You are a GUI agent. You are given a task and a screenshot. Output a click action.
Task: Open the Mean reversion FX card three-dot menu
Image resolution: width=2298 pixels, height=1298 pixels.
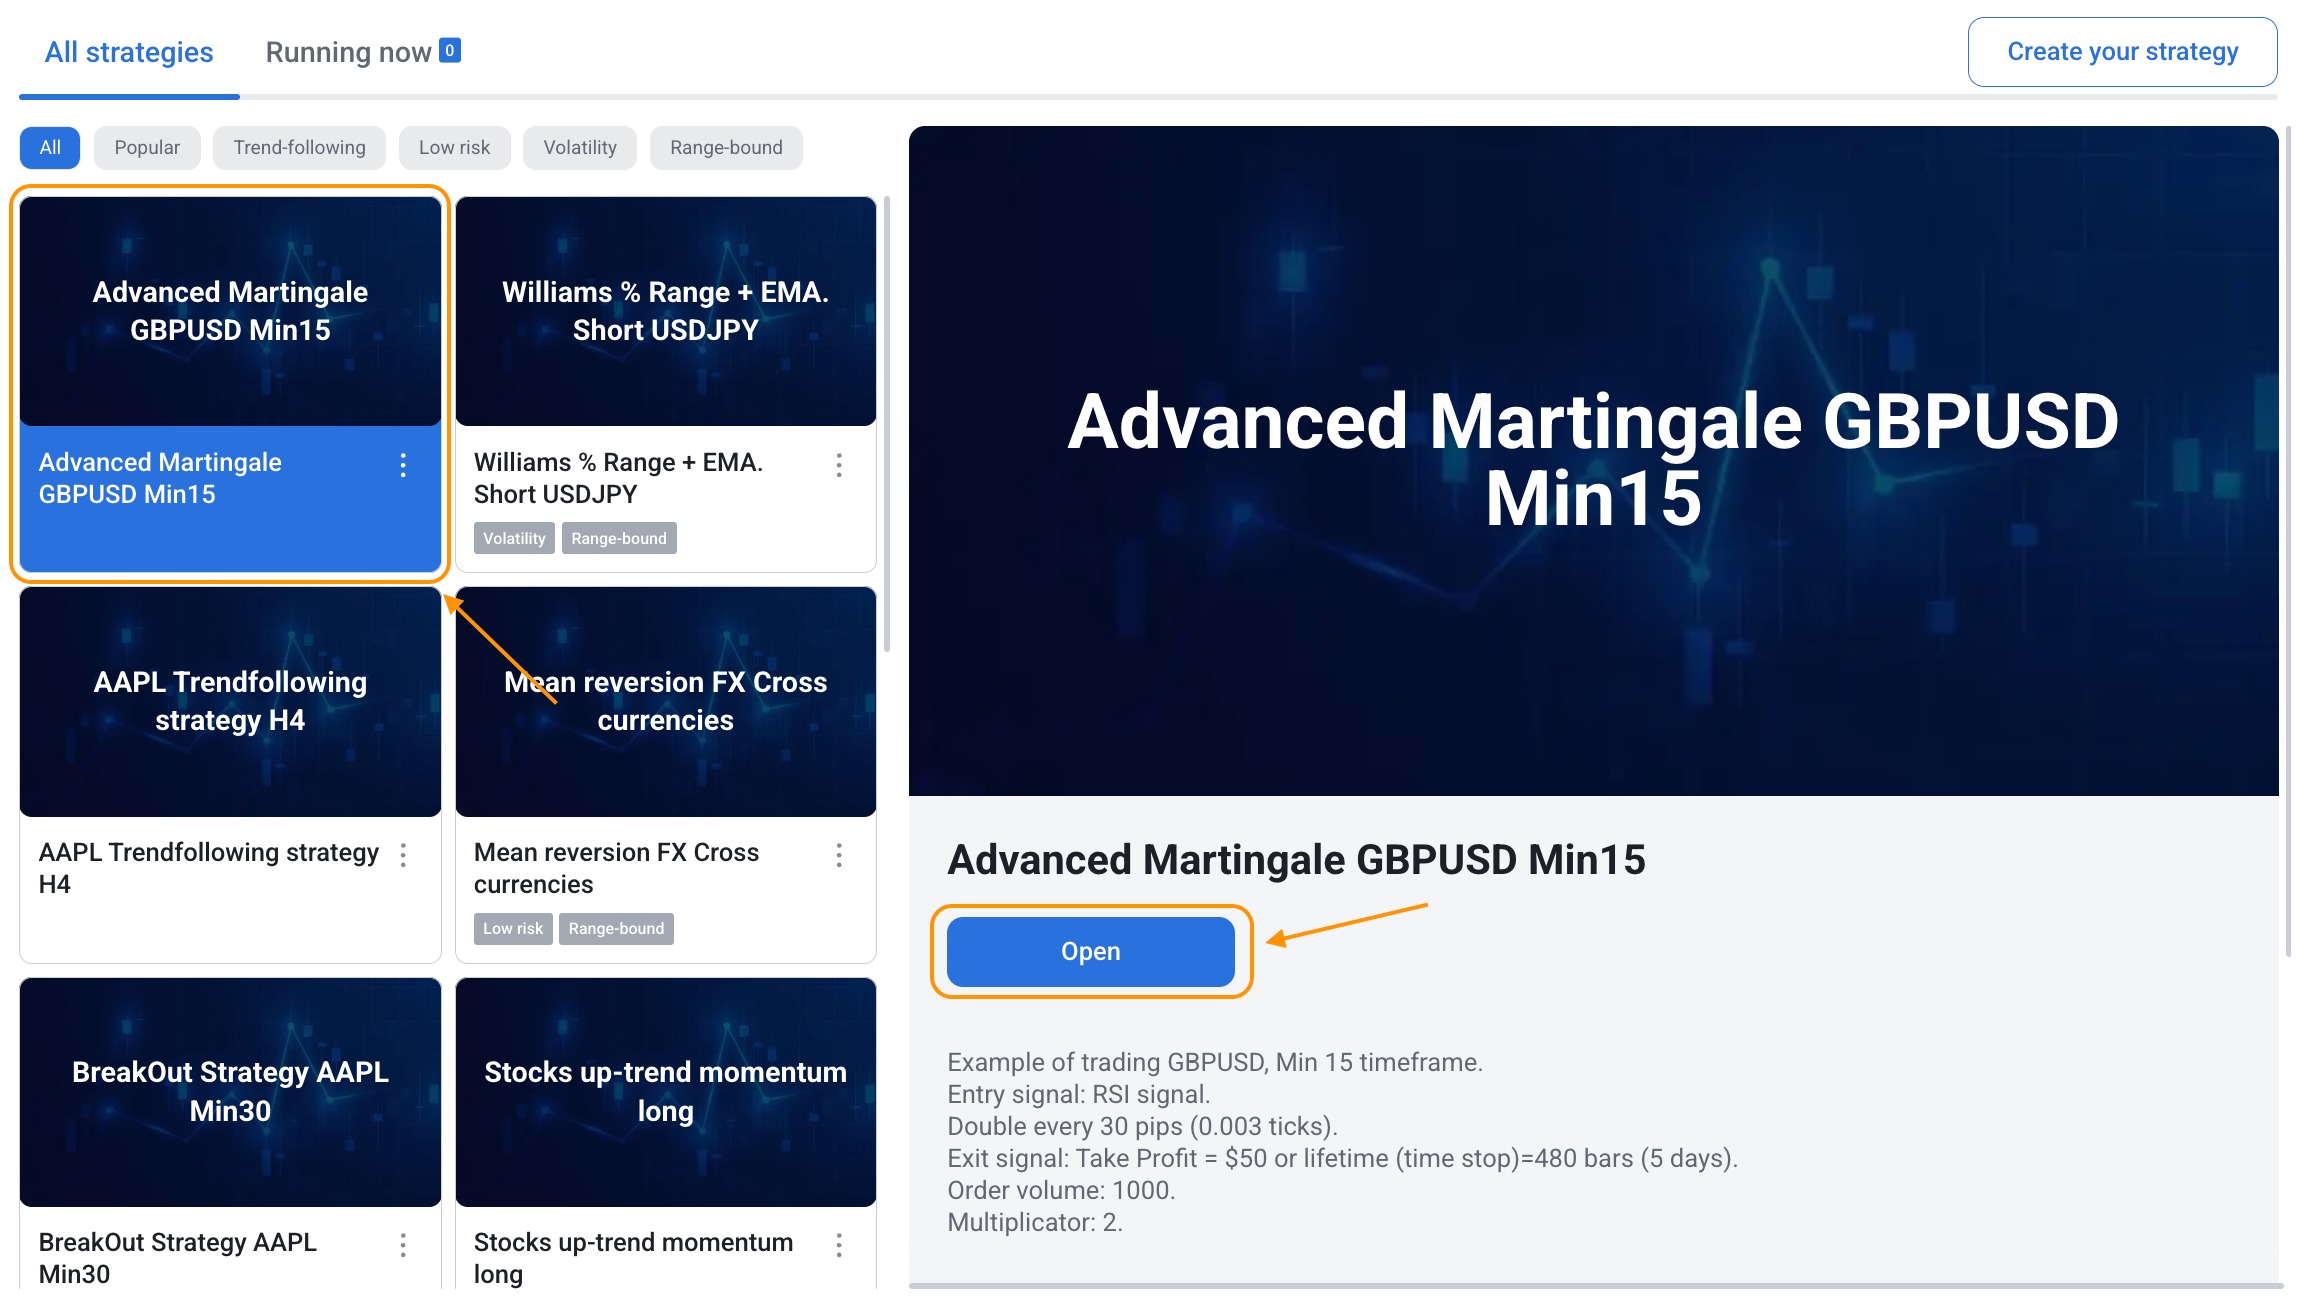(x=838, y=855)
